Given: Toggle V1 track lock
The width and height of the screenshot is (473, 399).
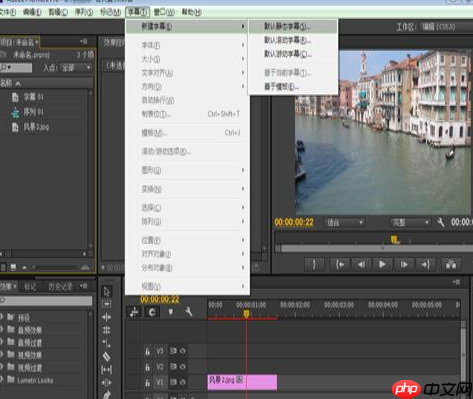Looking at the screenshot, I should pos(147,382).
